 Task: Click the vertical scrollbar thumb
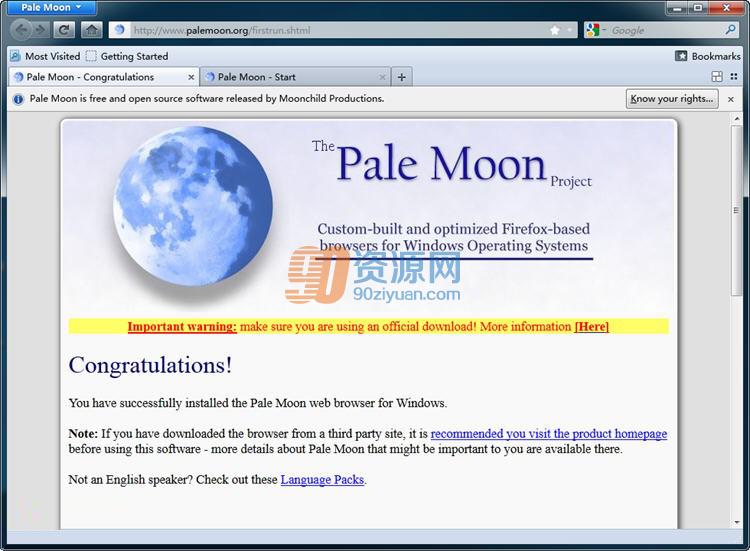737,211
